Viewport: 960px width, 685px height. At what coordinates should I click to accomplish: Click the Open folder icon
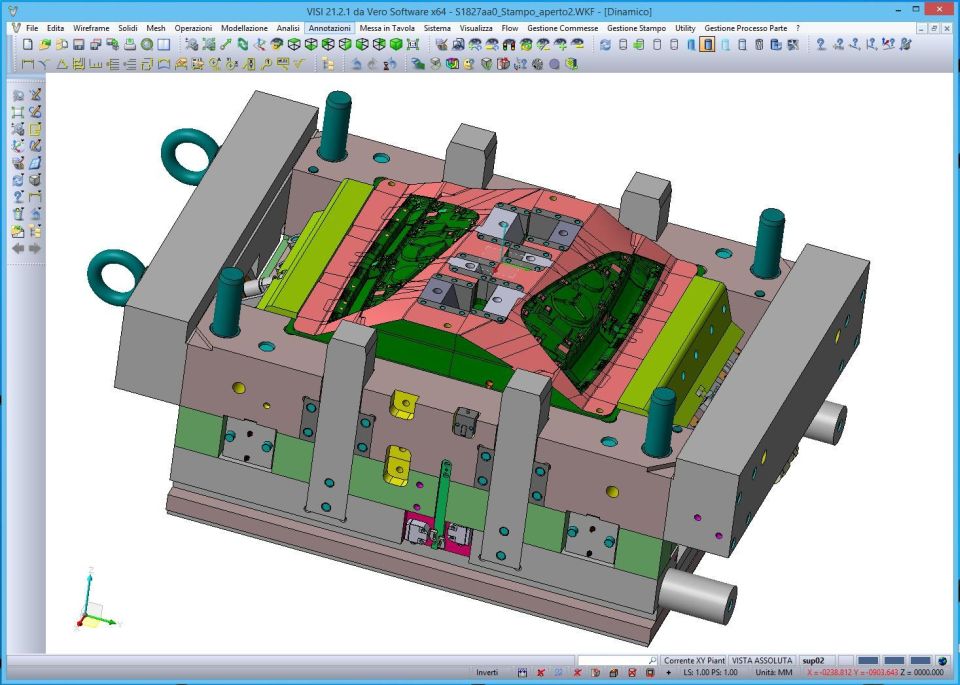coord(45,44)
